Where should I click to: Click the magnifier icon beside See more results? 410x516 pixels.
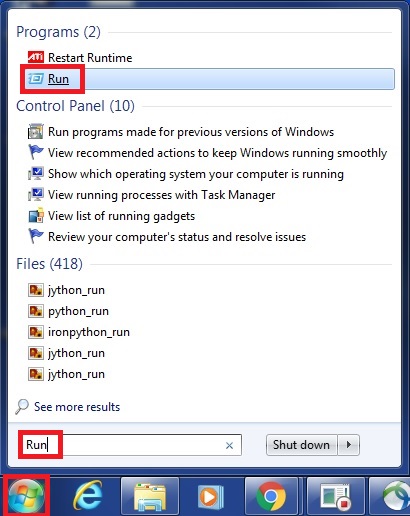point(22,407)
